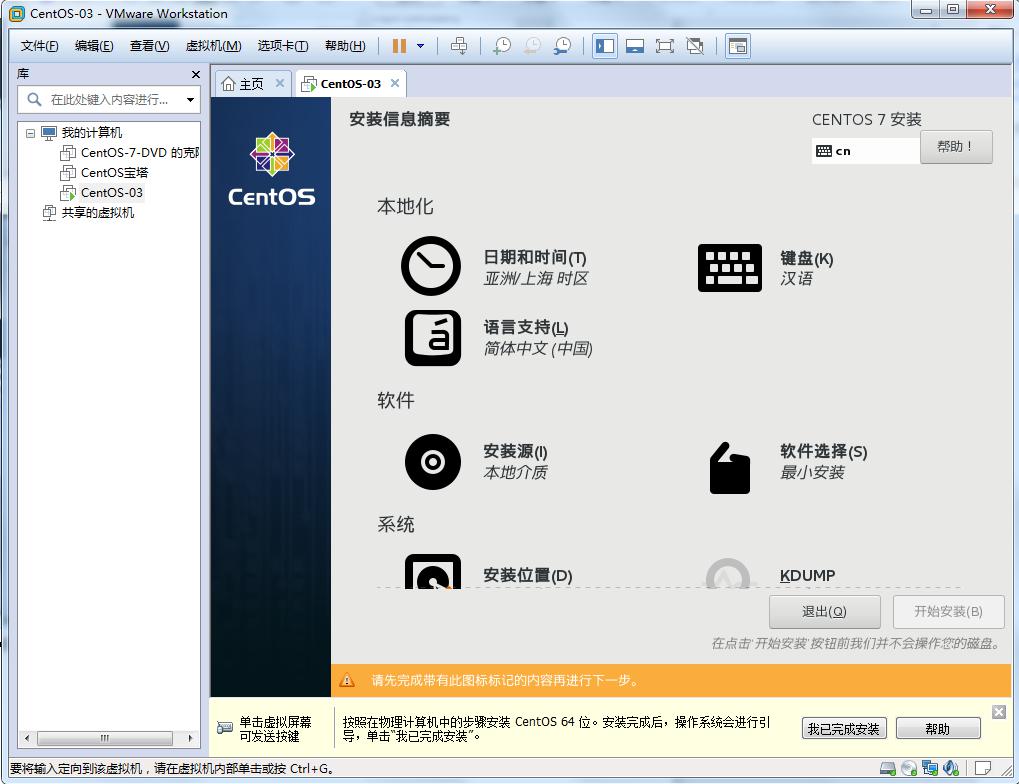This screenshot has width=1019, height=784.
Task: Open the 选项卡(T) menu
Action: click(283, 46)
